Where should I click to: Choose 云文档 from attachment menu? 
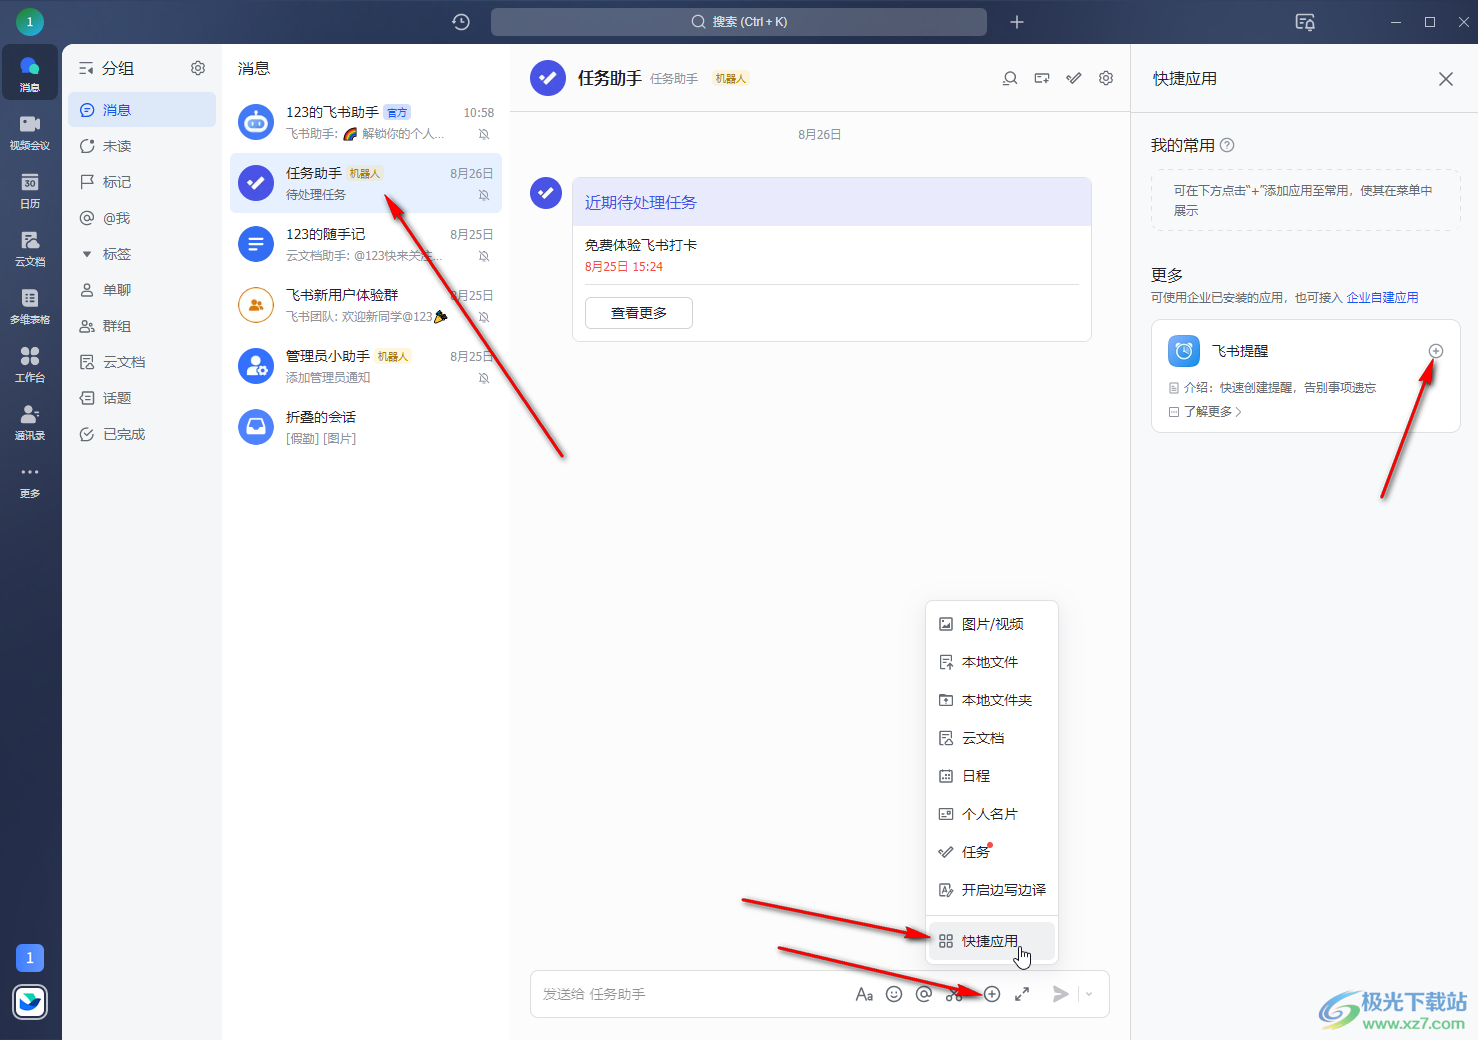(992, 738)
